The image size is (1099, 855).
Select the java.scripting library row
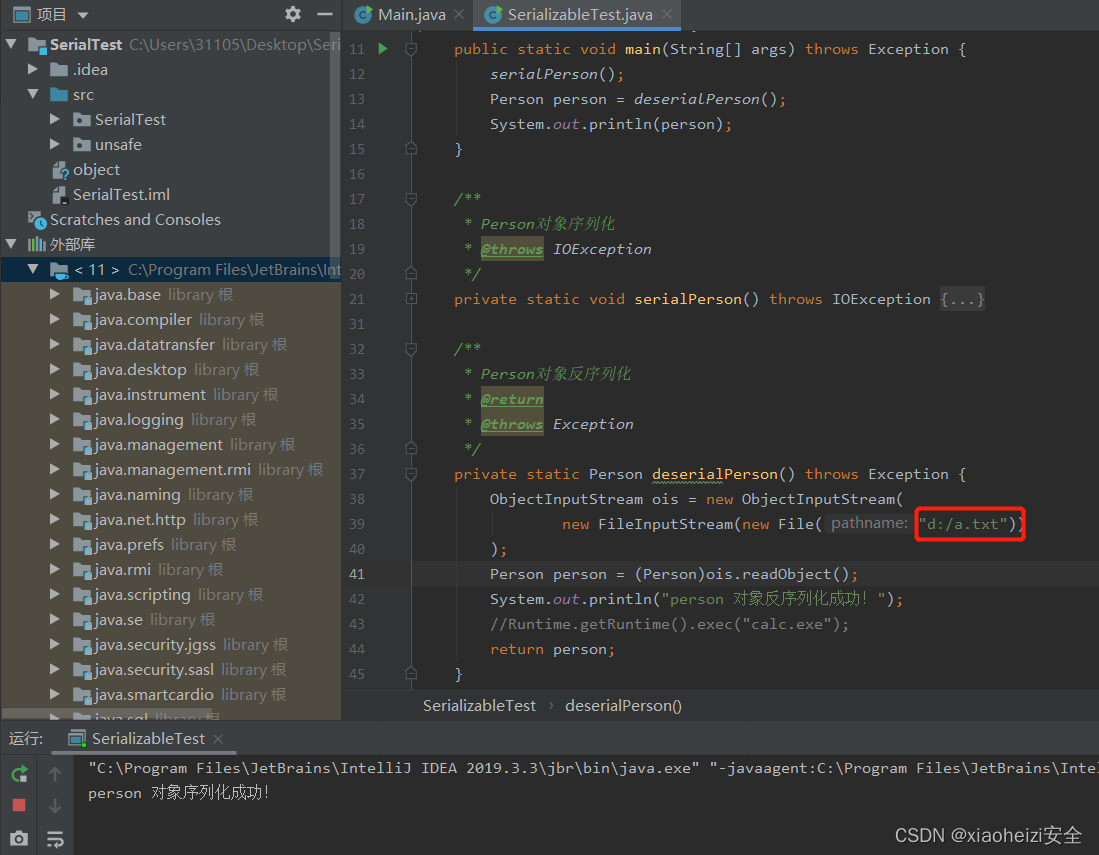(170, 594)
